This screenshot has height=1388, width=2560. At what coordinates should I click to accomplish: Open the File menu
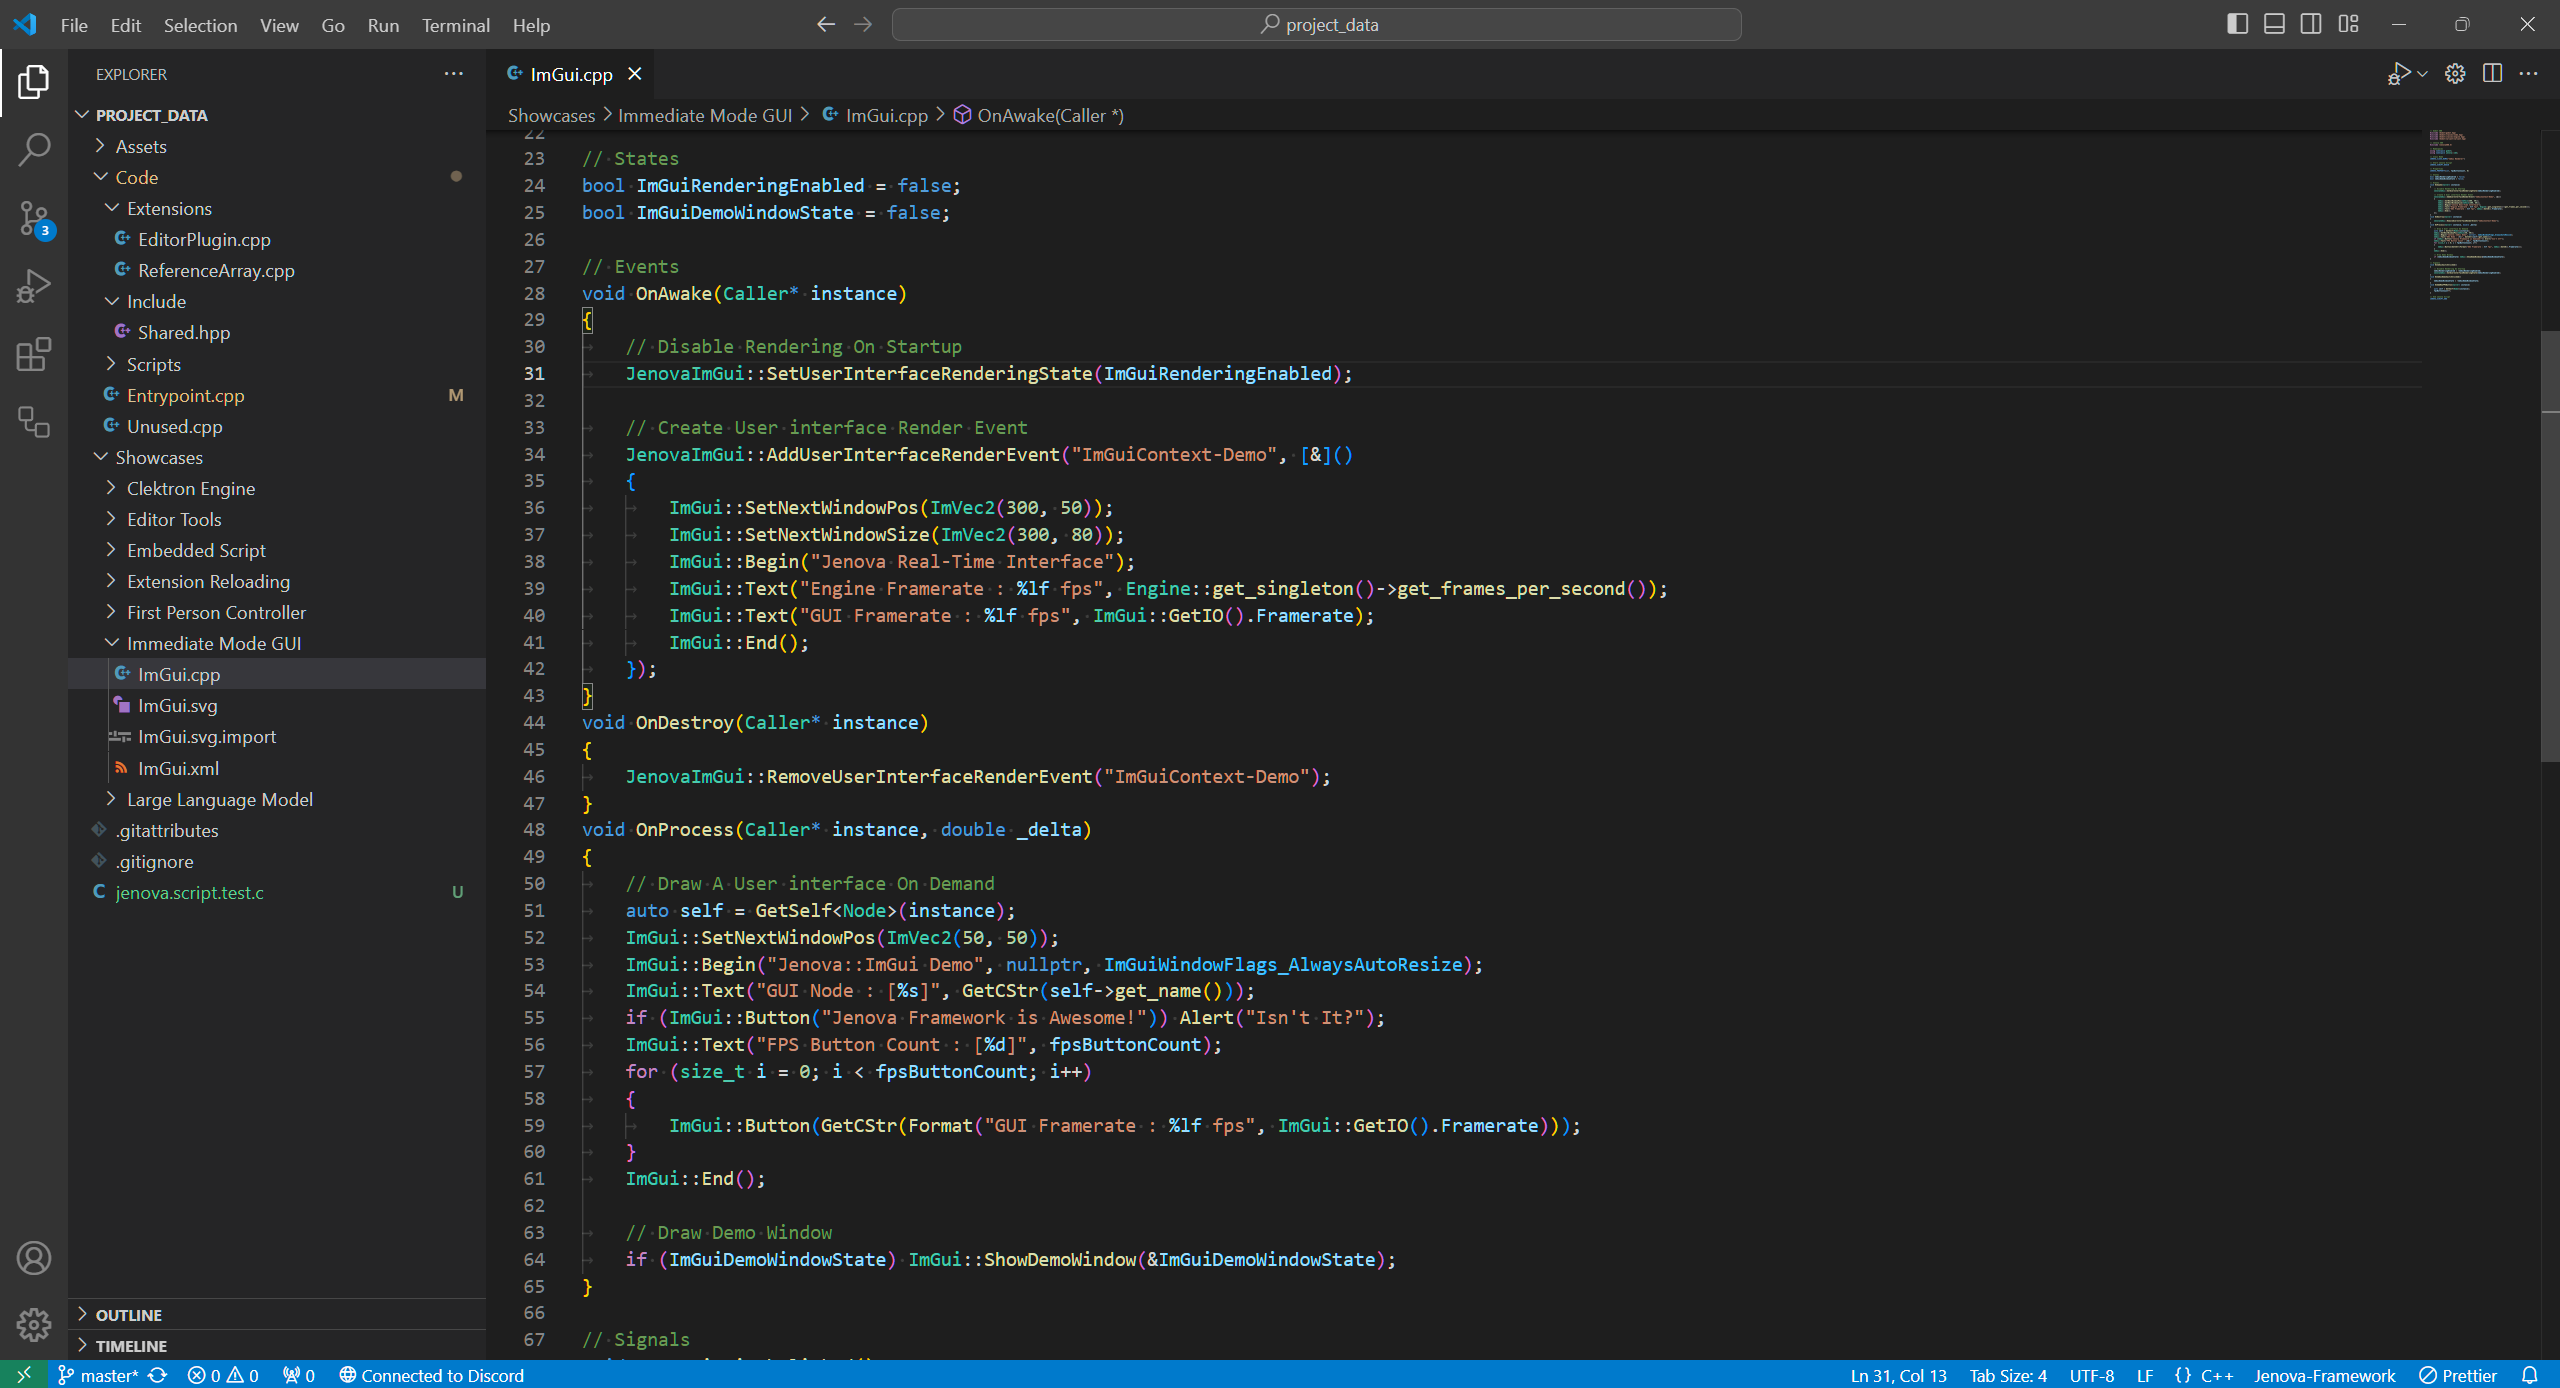tap(74, 25)
